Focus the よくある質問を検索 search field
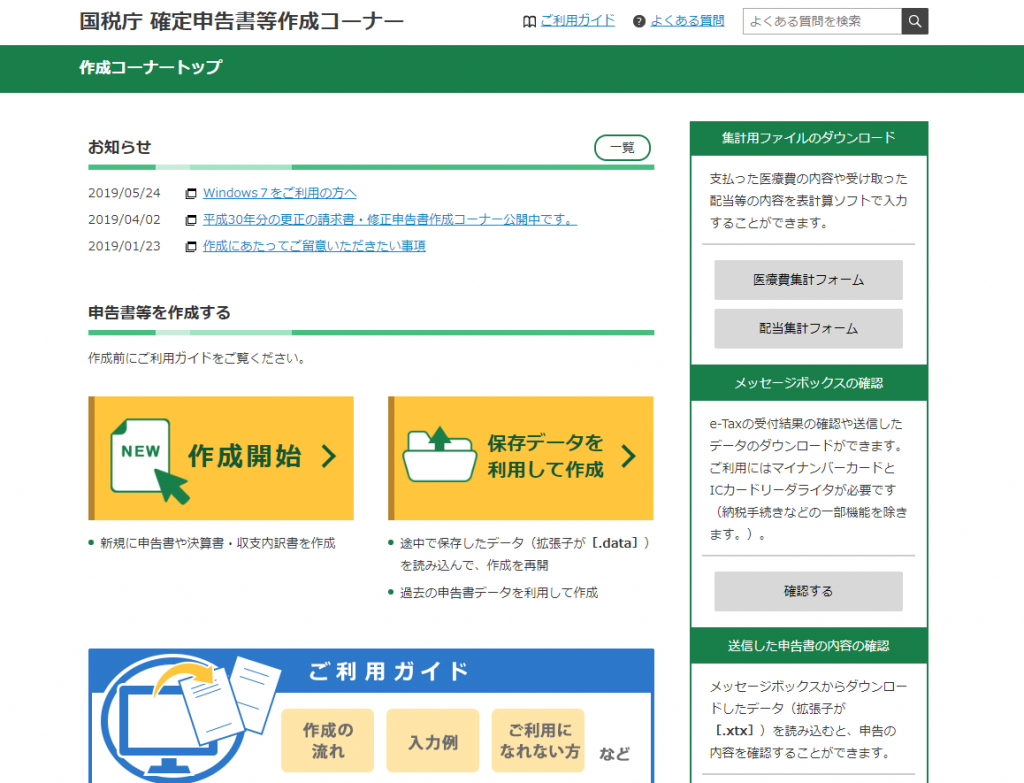This screenshot has width=1024, height=783. [821, 21]
